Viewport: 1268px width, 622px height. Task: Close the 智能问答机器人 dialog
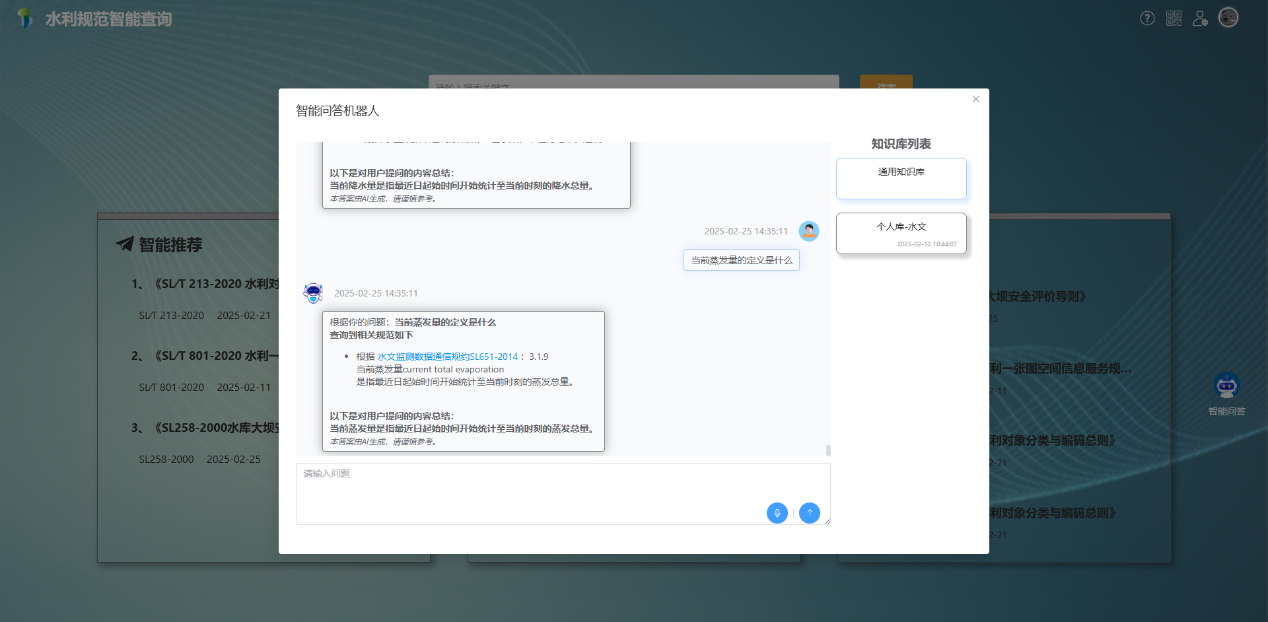click(976, 99)
